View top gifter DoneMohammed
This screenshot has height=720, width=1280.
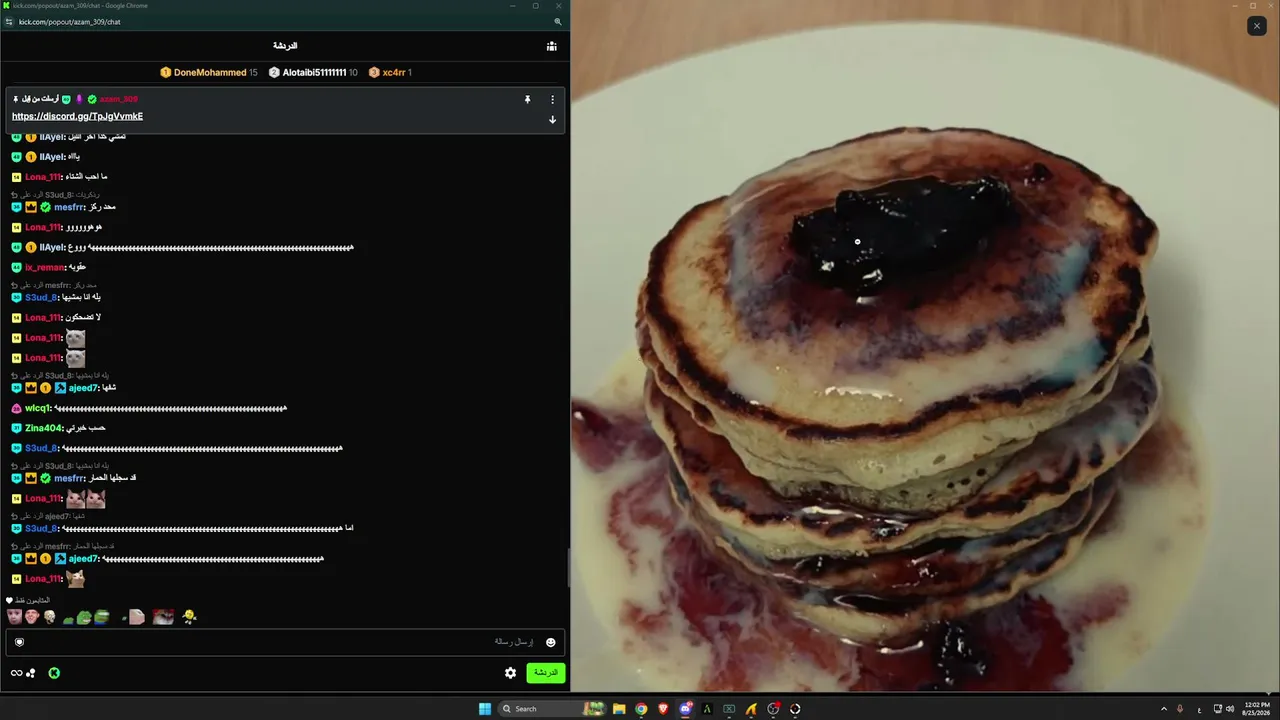tap(209, 72)
